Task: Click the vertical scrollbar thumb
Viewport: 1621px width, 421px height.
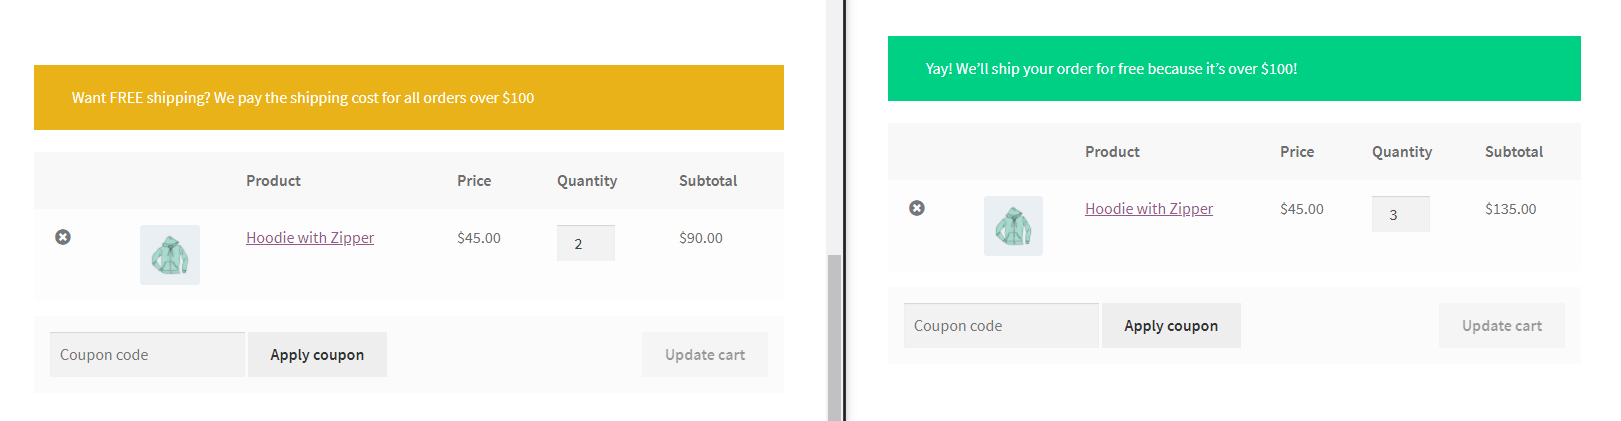Action: [x=834, y=337]
